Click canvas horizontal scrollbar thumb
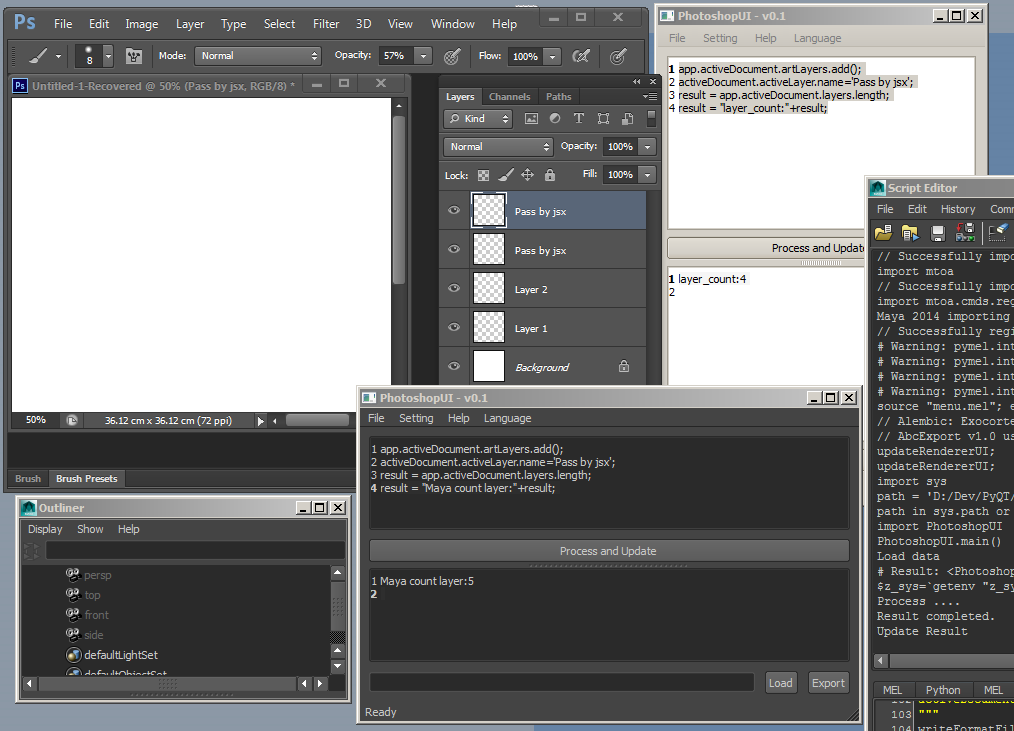 click(x=318, y=420)
